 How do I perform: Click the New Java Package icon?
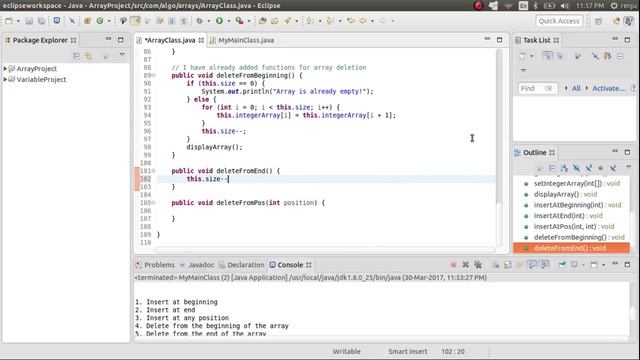tap(87, 21)
